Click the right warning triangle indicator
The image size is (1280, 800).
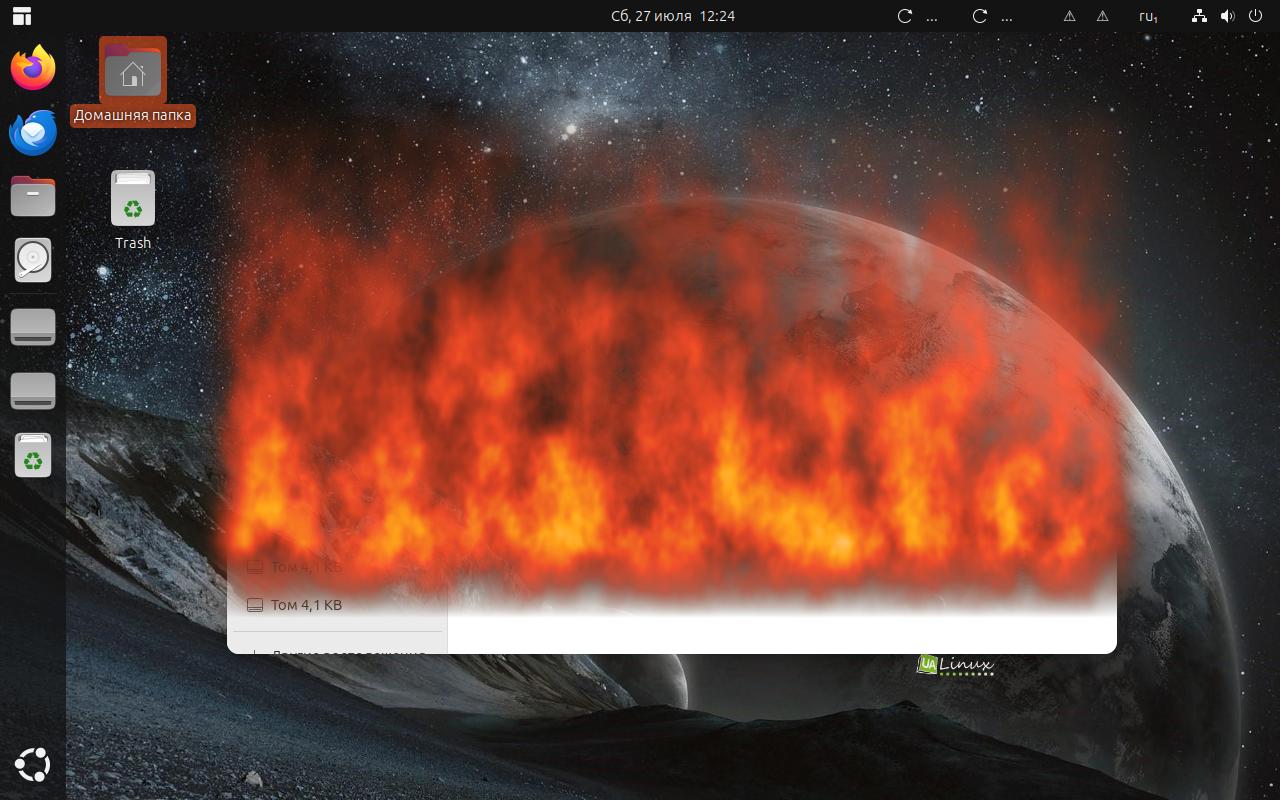[x=1102, y=16]
